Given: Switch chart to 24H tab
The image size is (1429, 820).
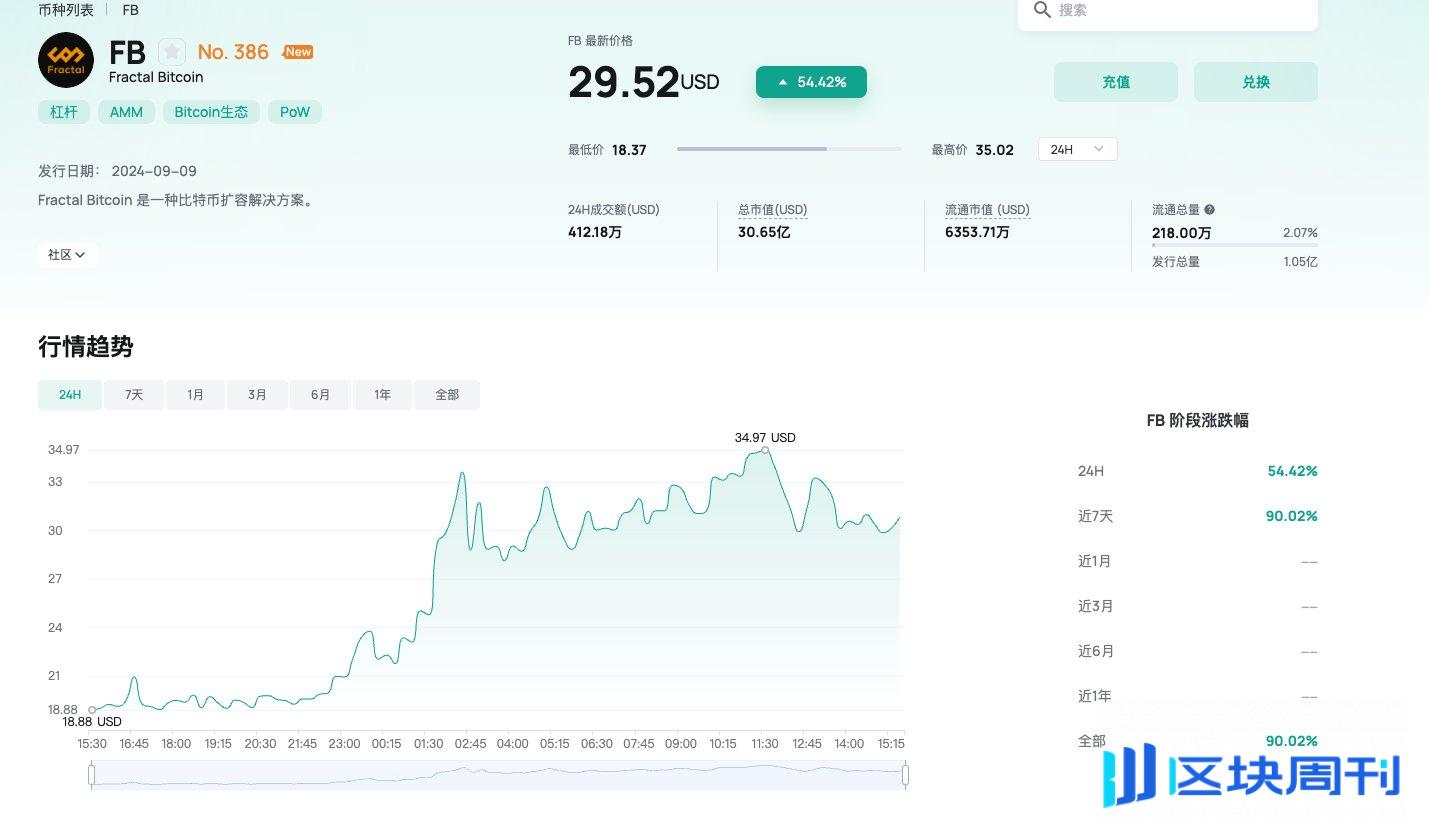Looking at the screenshot, I should click(x=70, y=395).
